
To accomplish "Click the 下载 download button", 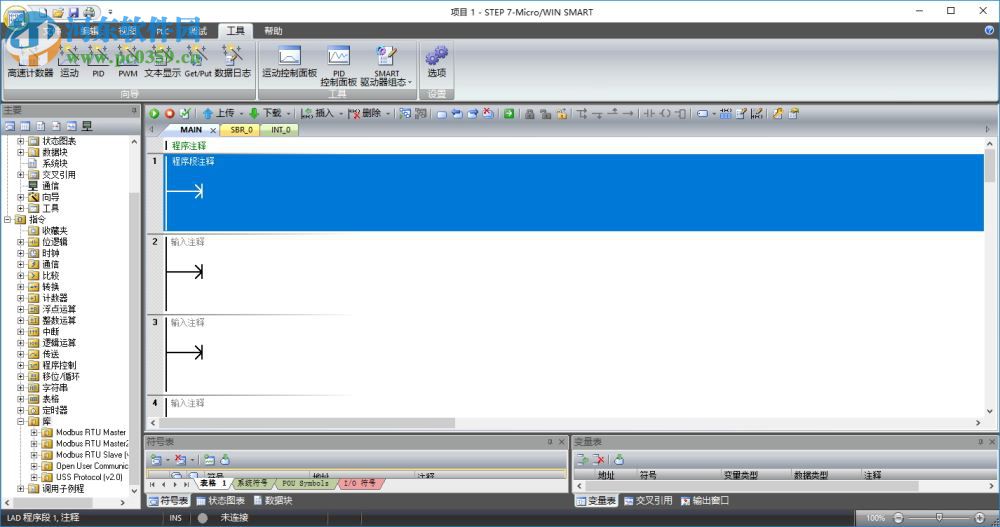I will tap(265, 114).
